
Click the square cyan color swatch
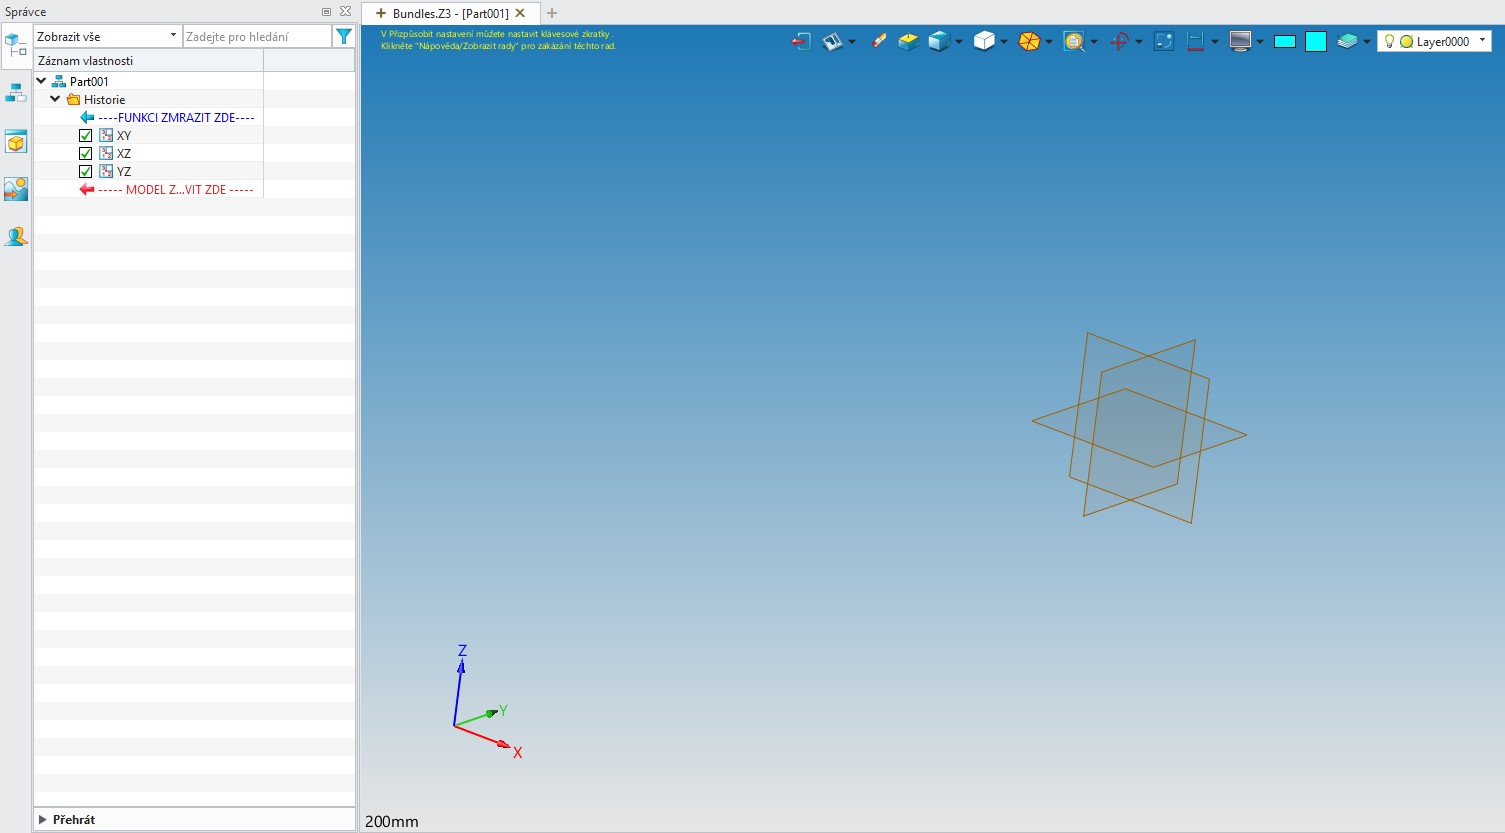click(x=1316, y=41)
